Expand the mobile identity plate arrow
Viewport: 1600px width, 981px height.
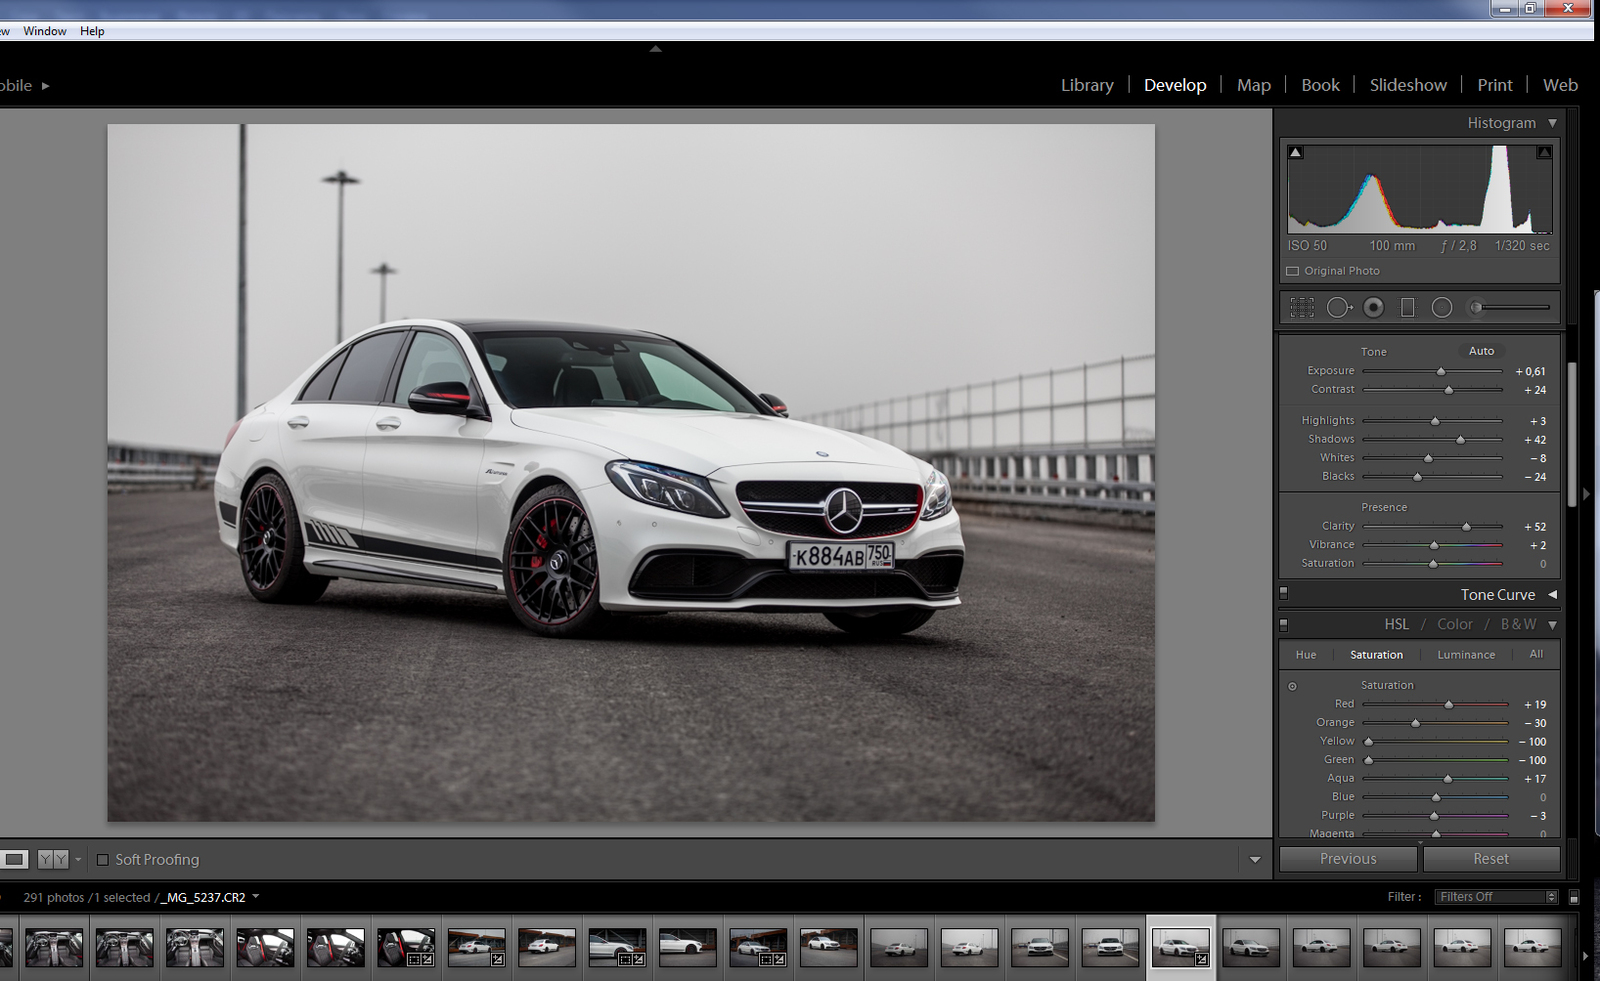point(45,86)
